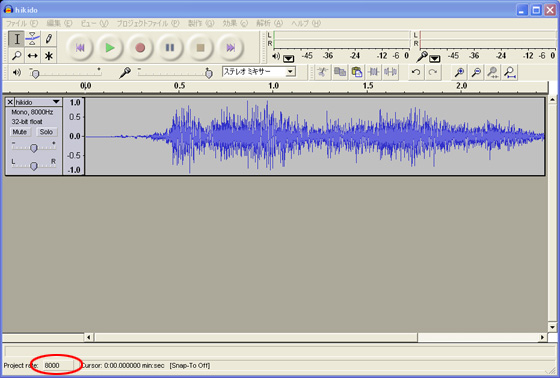
Task: Redo the last undone action
Action: tap(433, 72)
